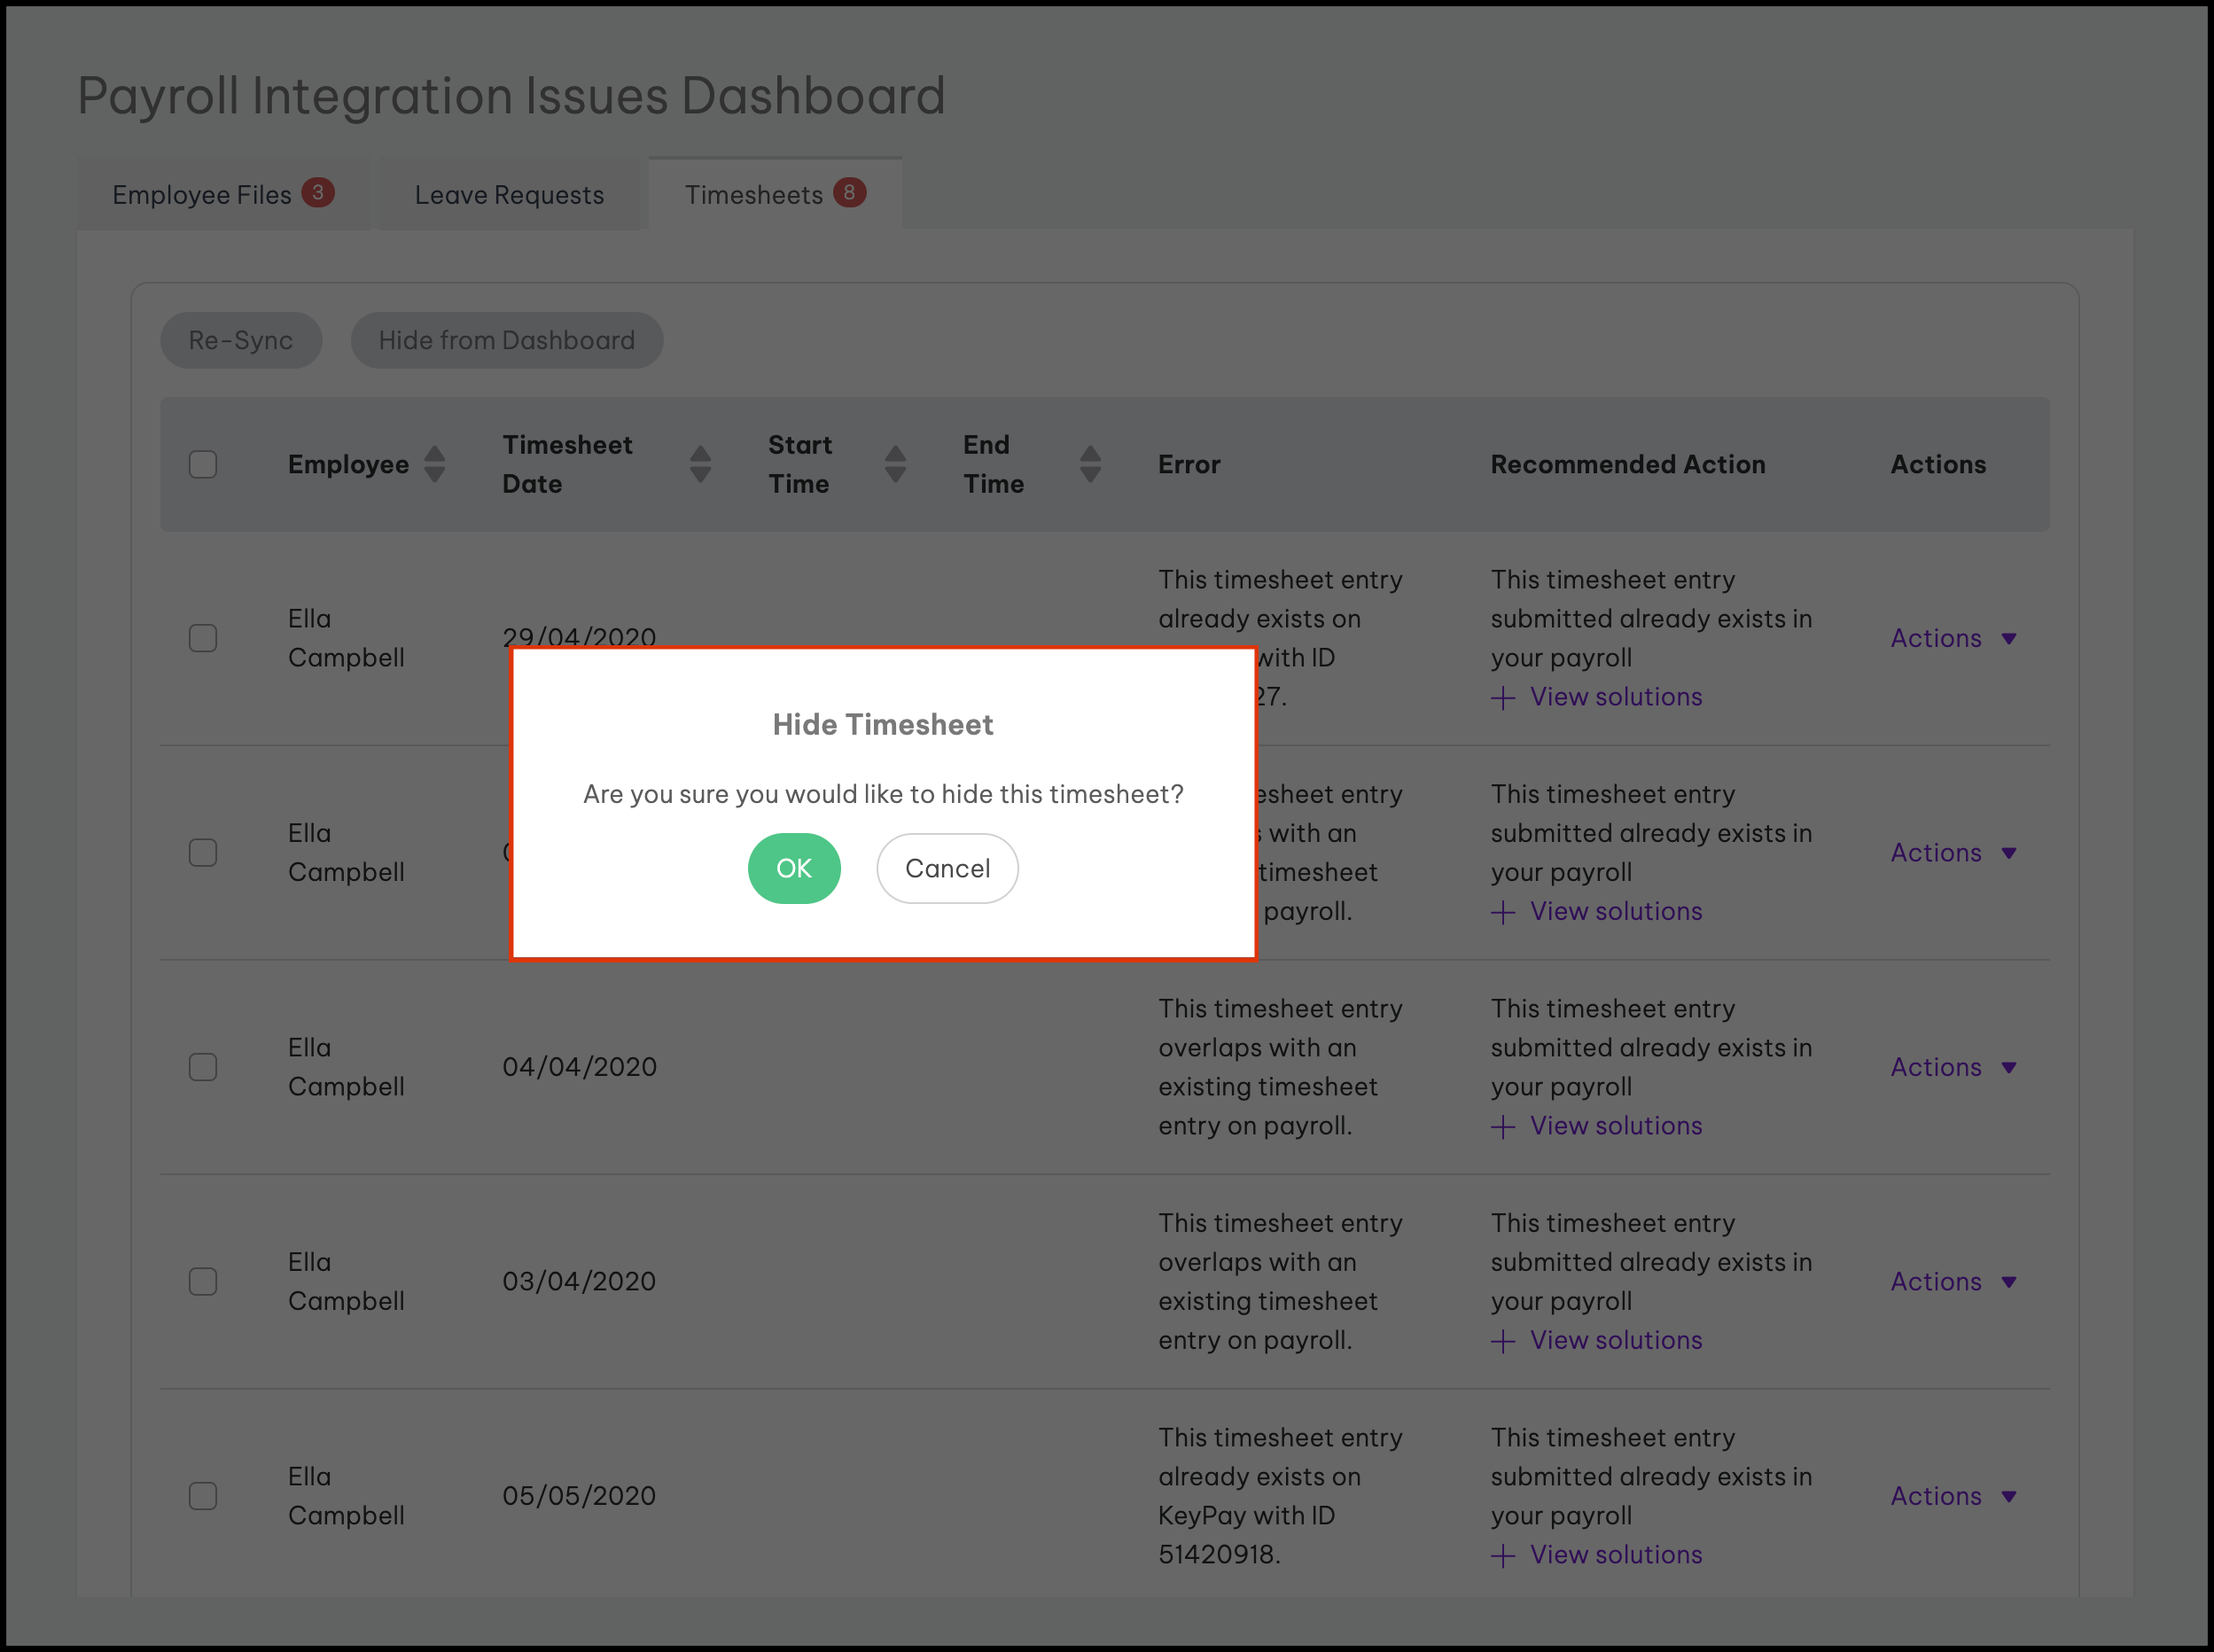Sort by Timesheet Date arrows icon
The height and width of the screenshot is (1652, 2214).
pos(700,464)
